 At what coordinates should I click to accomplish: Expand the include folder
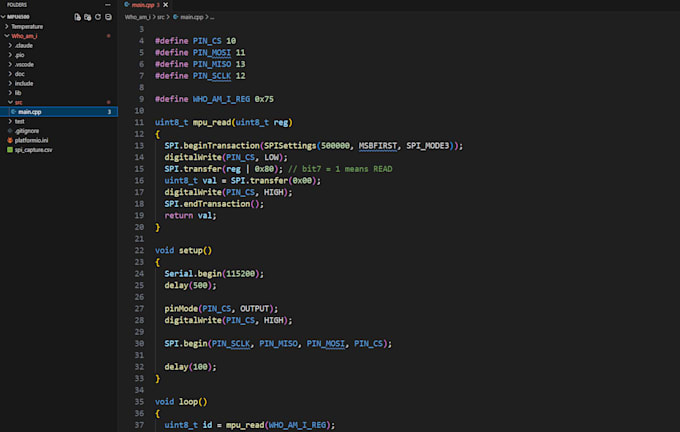(x=10, y=83)
